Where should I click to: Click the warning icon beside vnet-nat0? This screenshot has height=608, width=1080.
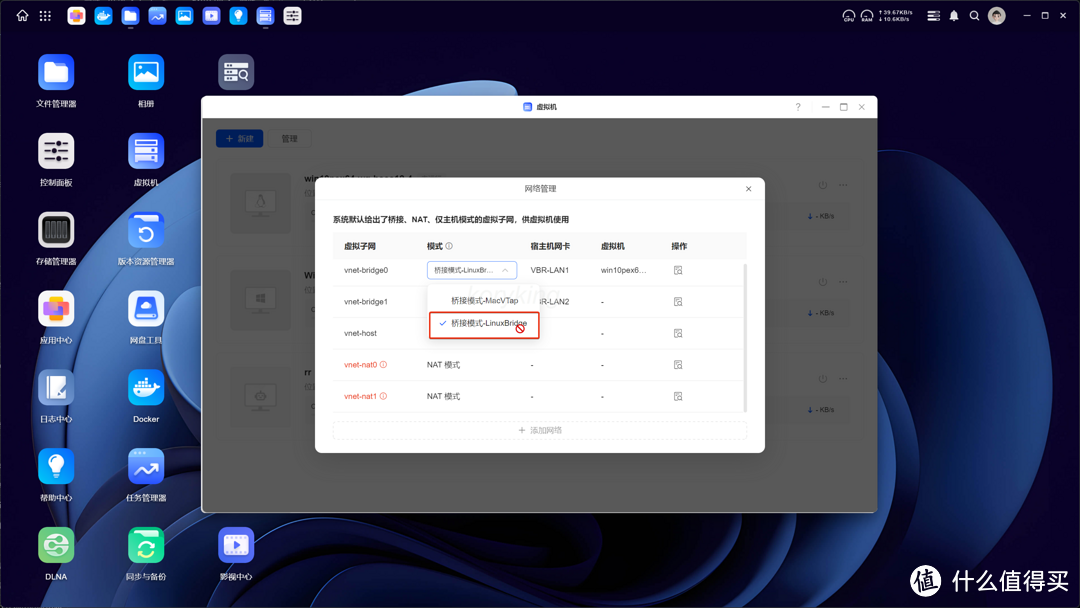386,364
